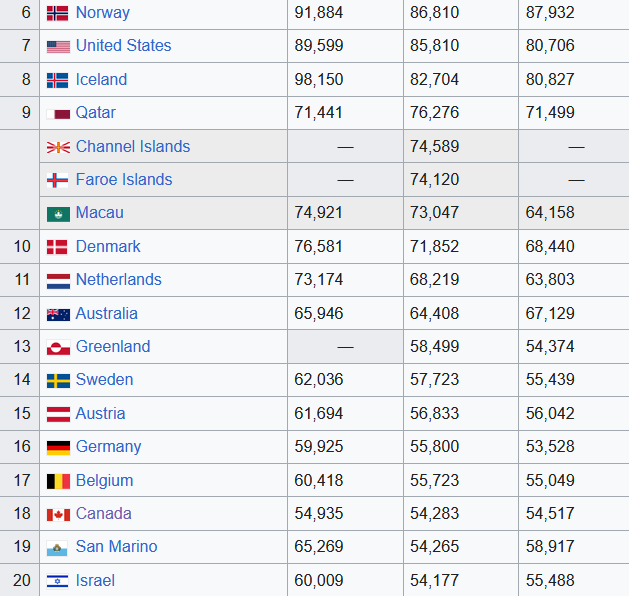Click the Germany flag icon
Image resolution: width=629 pixels, height=596 pixels.
[x=58, y=448]
